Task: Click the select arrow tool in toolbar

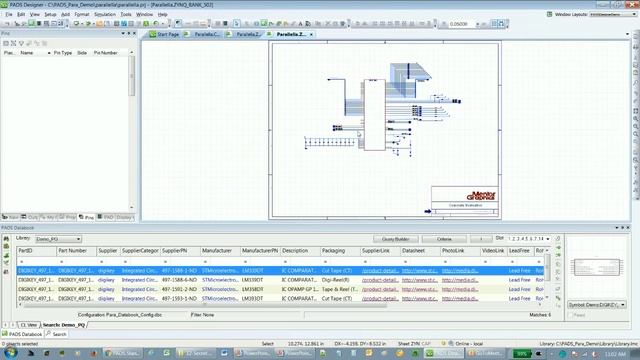Action: tap(236, 24)
